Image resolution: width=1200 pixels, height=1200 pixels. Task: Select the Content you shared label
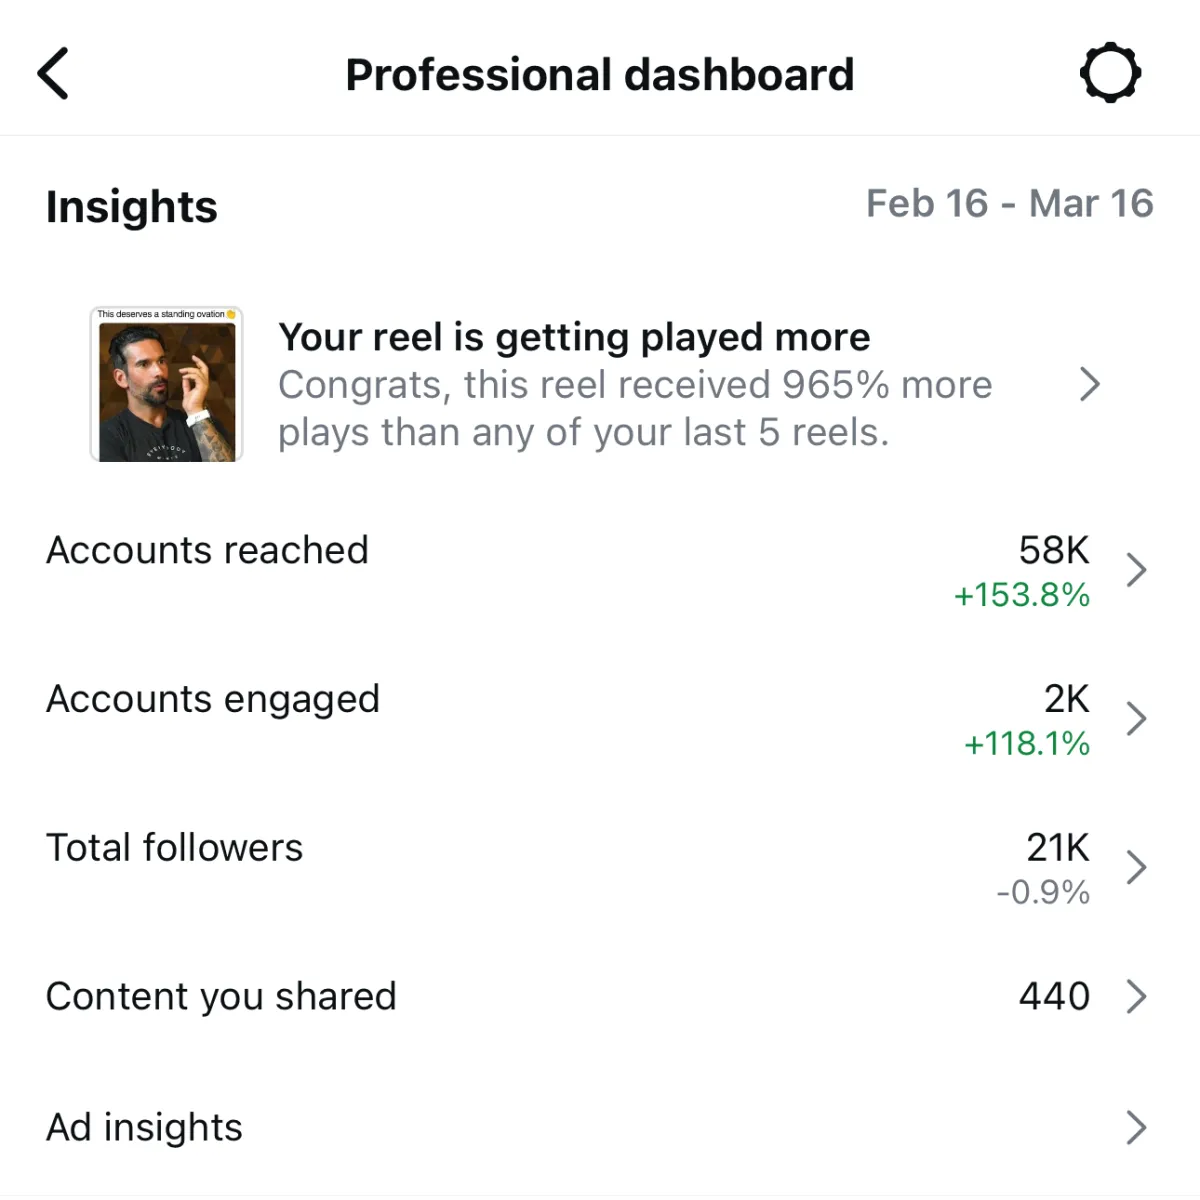click(221, 997)
